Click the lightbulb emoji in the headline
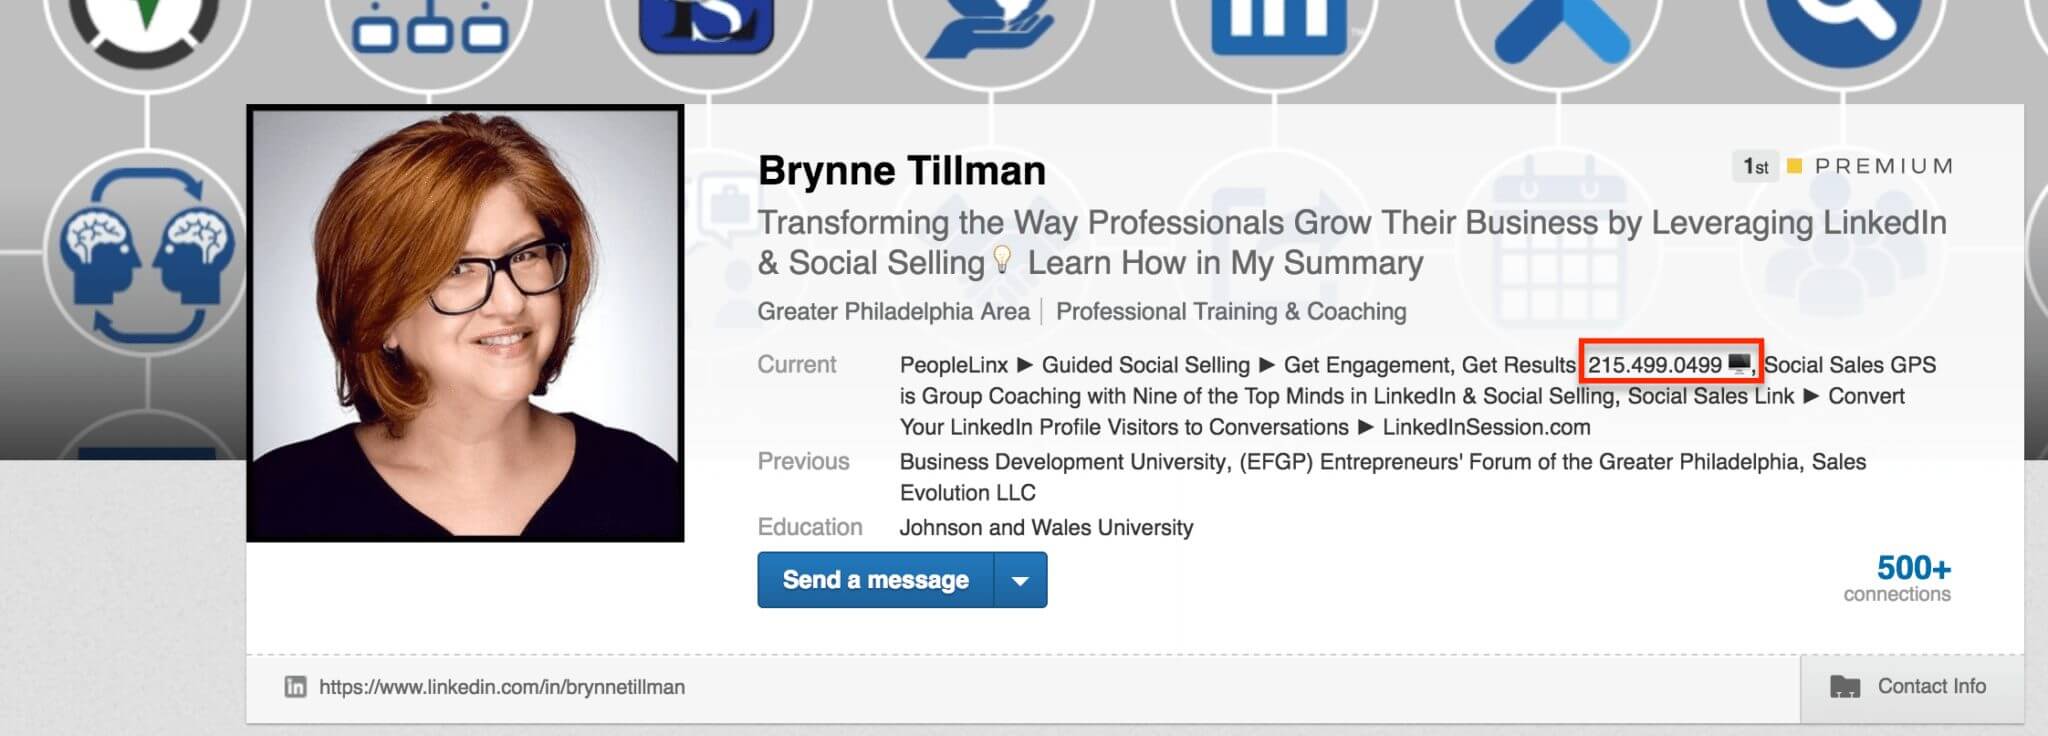The image size is (2048, 736). [x=1002, y=262]
